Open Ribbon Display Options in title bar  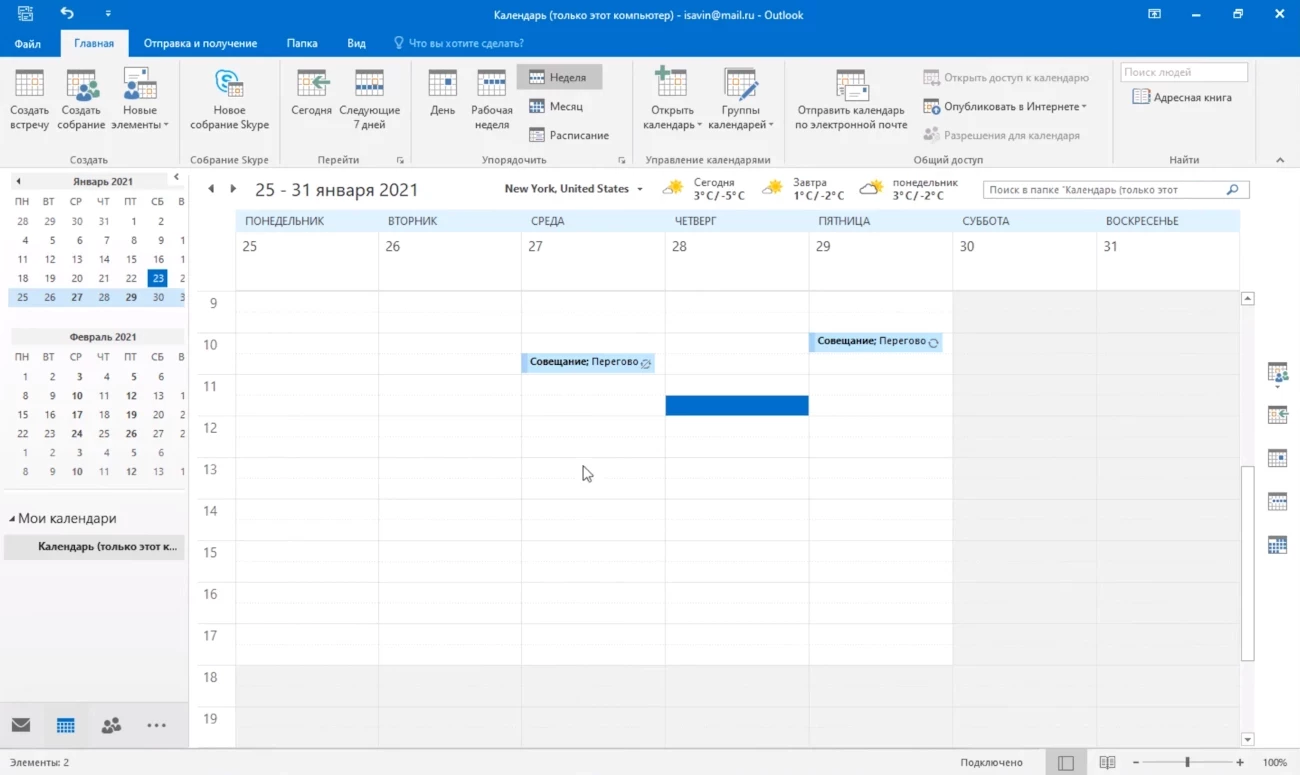[x=1154, y=14]
